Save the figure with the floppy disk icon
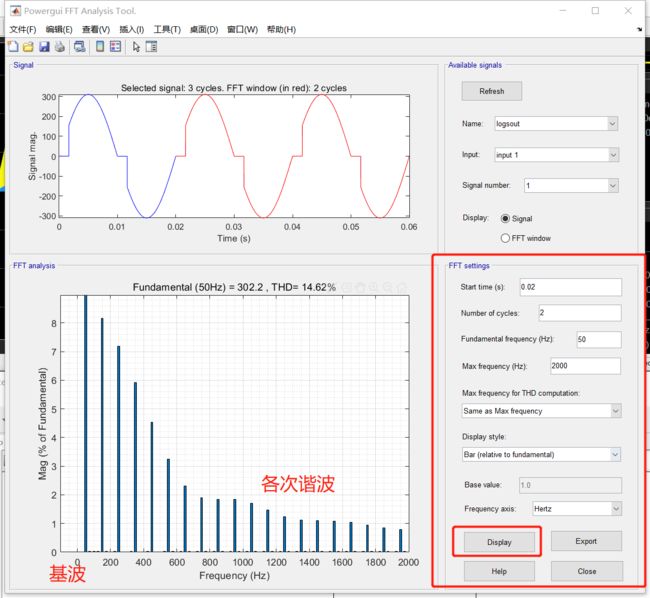This screenshot has height=598, width=650. pos(44,46)
